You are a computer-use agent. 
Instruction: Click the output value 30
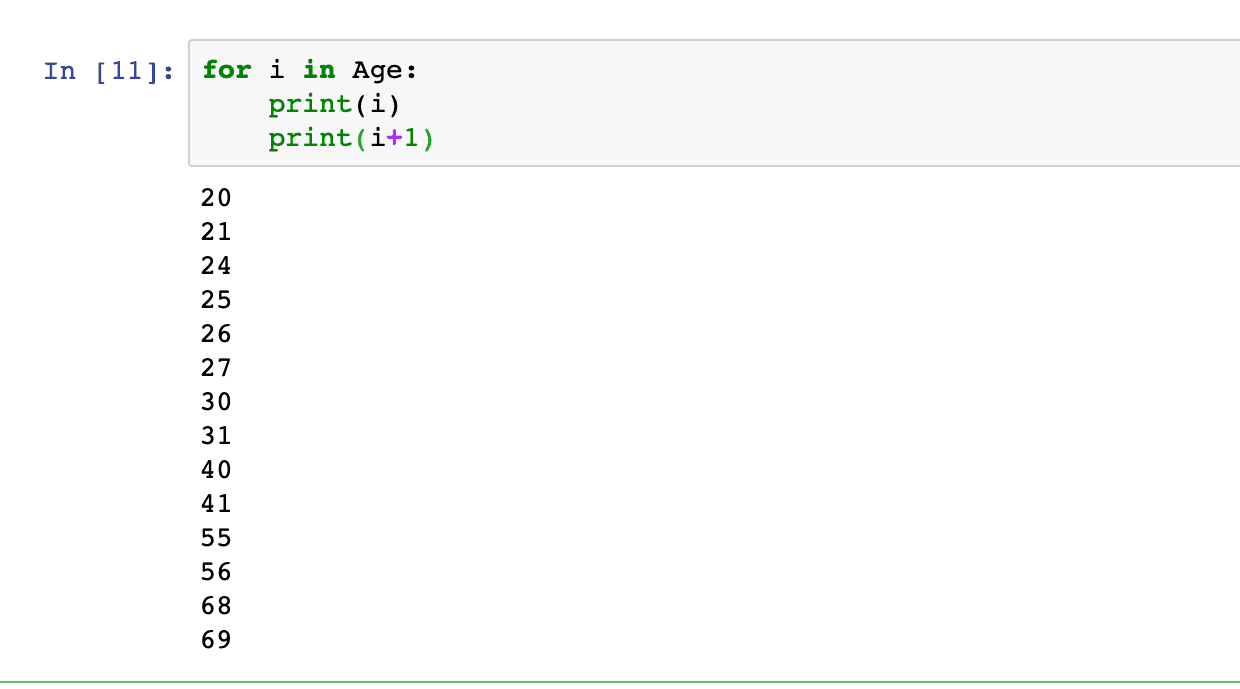coord(216,402)
